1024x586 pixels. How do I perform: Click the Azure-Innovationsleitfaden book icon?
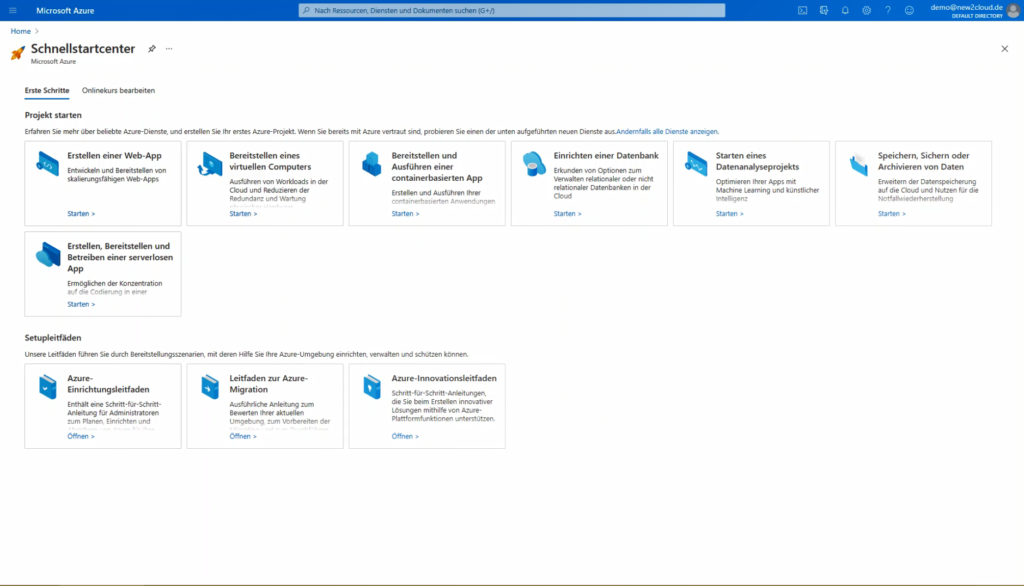click(372, 387)
